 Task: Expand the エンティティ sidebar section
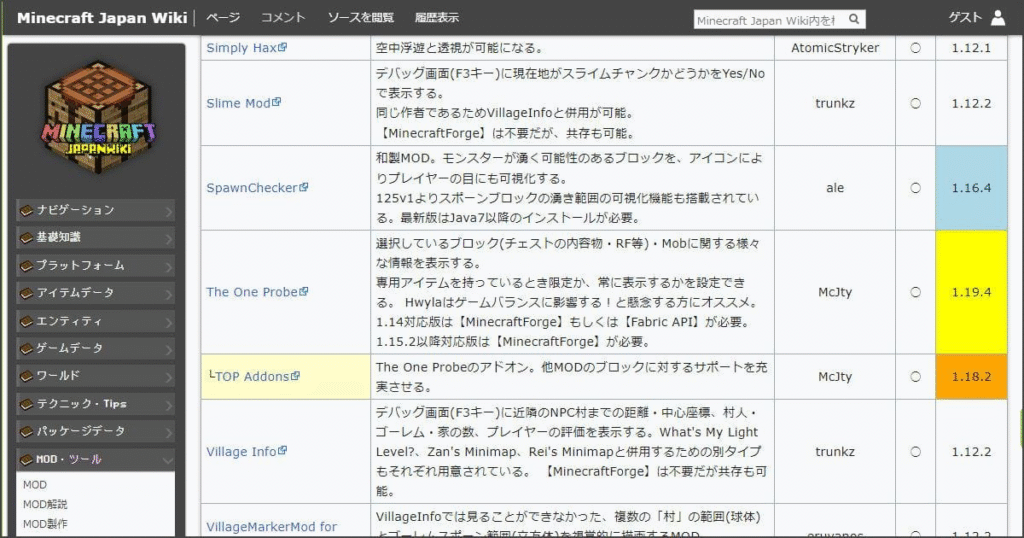[x=95, y=321]
